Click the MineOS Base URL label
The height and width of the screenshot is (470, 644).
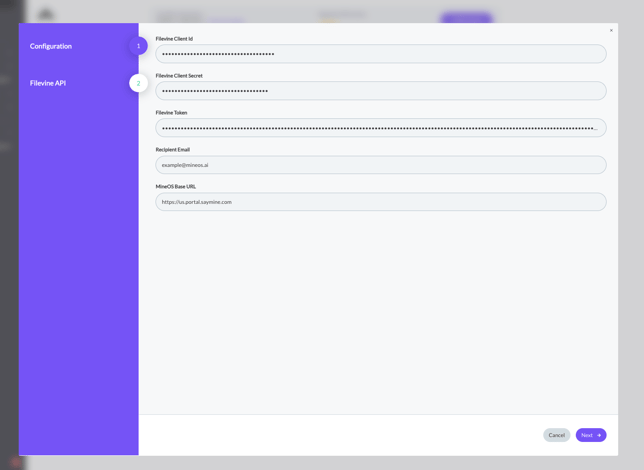point(176,187)
